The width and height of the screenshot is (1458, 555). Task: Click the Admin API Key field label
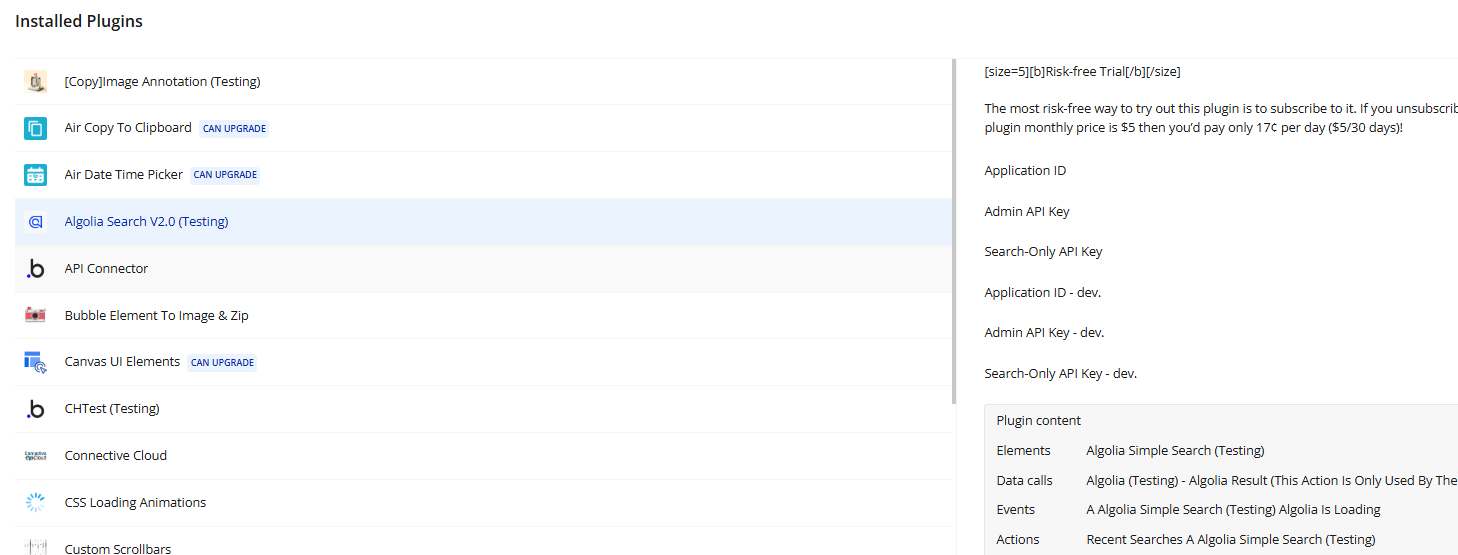point(1027,212)
